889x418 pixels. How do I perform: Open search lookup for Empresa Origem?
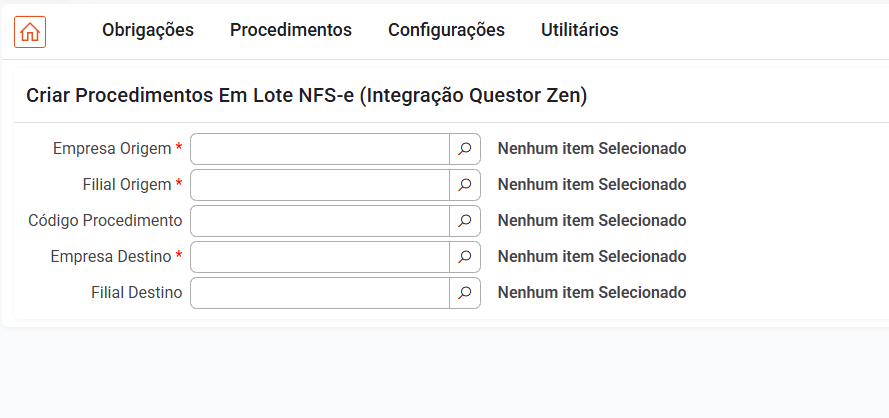465,149
